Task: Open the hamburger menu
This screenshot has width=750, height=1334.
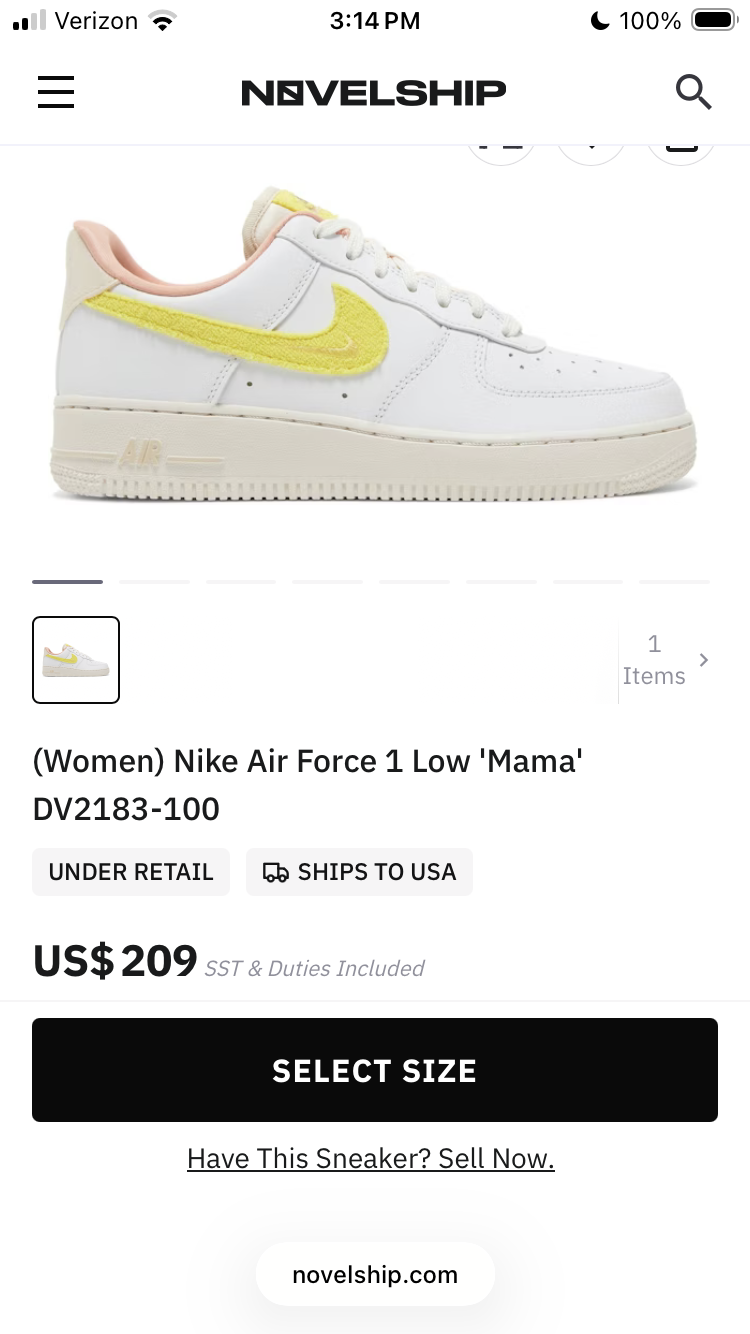Action: click(x=56, y=93)
